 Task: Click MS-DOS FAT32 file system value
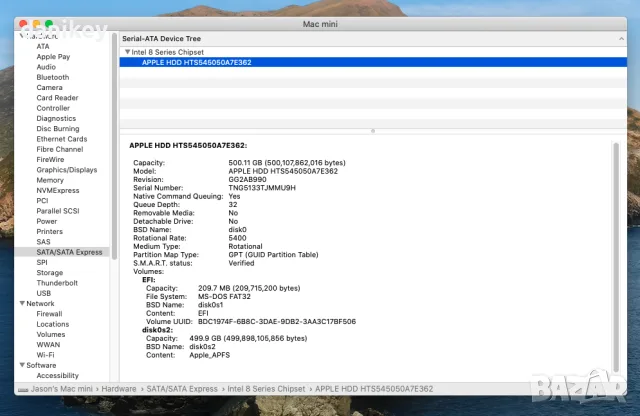[x=224, y=297]
